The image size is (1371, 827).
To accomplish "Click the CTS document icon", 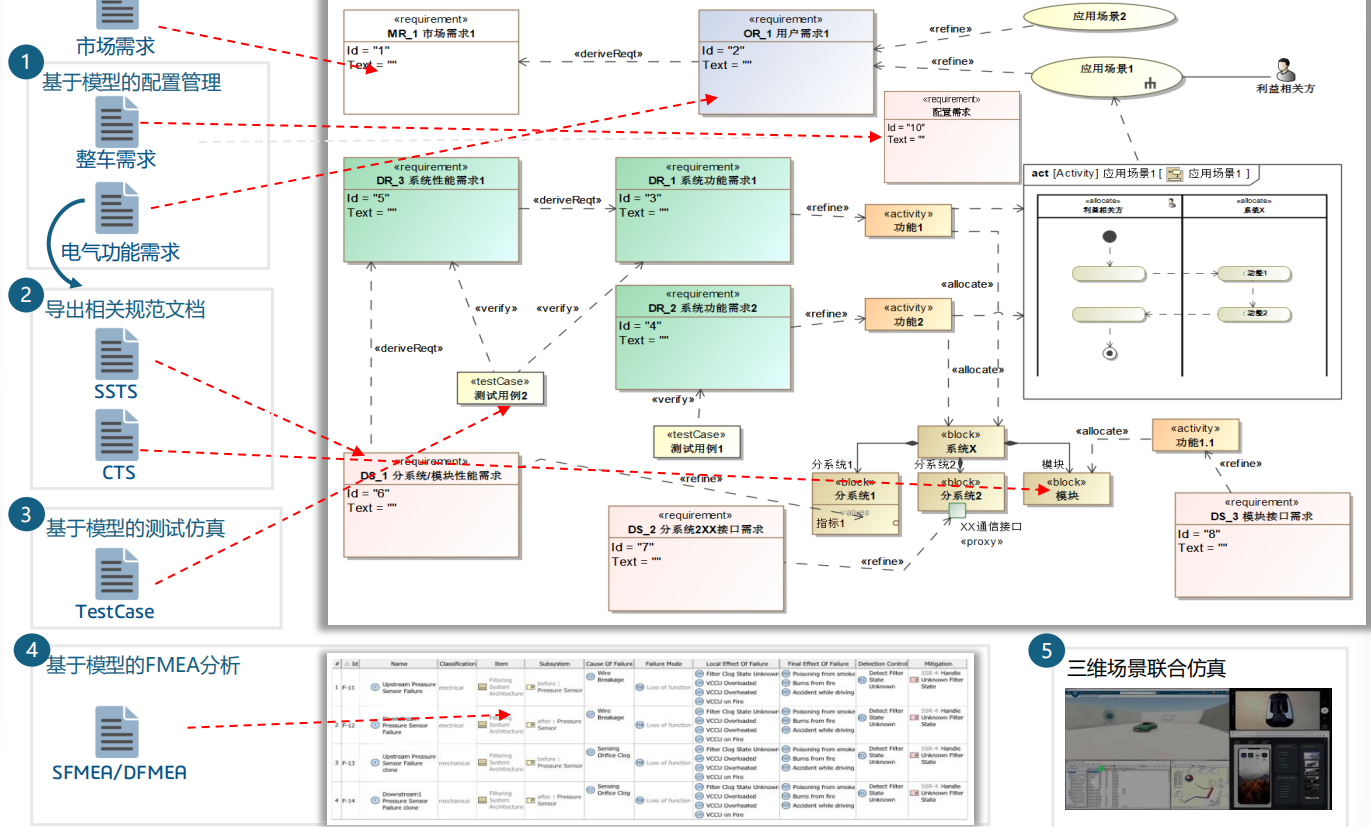I will pyautogui.click(x=117, y=436).
